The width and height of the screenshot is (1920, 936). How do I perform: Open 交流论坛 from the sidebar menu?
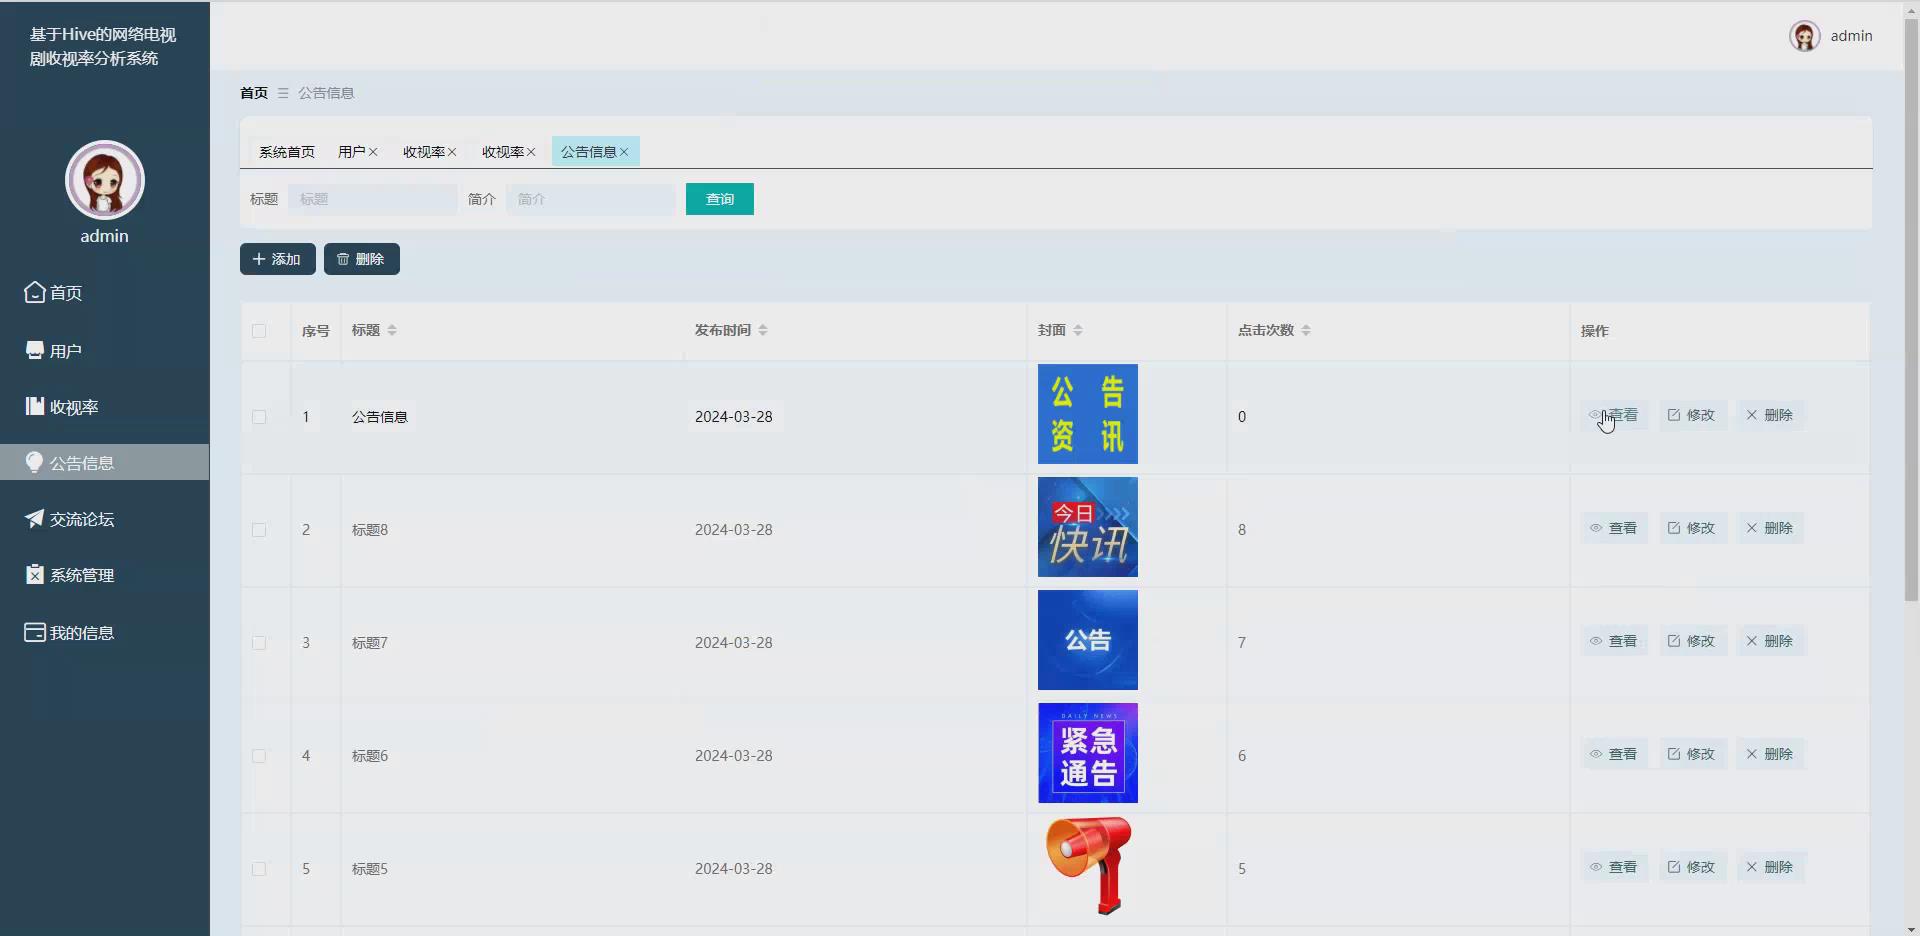pyautogui.click(x=104, y=519)
